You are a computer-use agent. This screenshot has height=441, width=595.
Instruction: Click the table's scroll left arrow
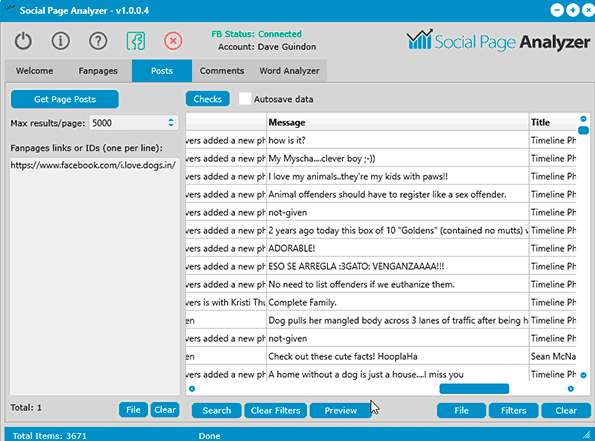[192, 389]
